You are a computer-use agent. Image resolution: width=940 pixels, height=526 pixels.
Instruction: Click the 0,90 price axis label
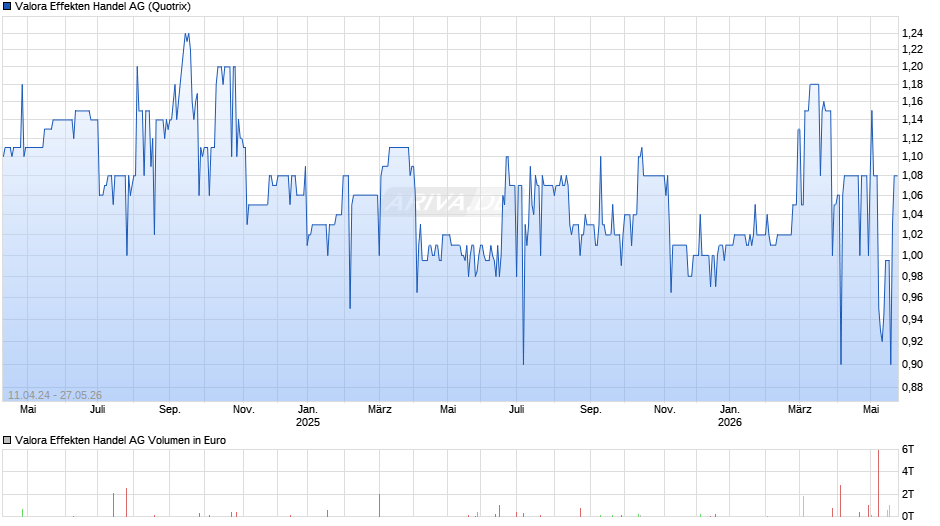912,364
